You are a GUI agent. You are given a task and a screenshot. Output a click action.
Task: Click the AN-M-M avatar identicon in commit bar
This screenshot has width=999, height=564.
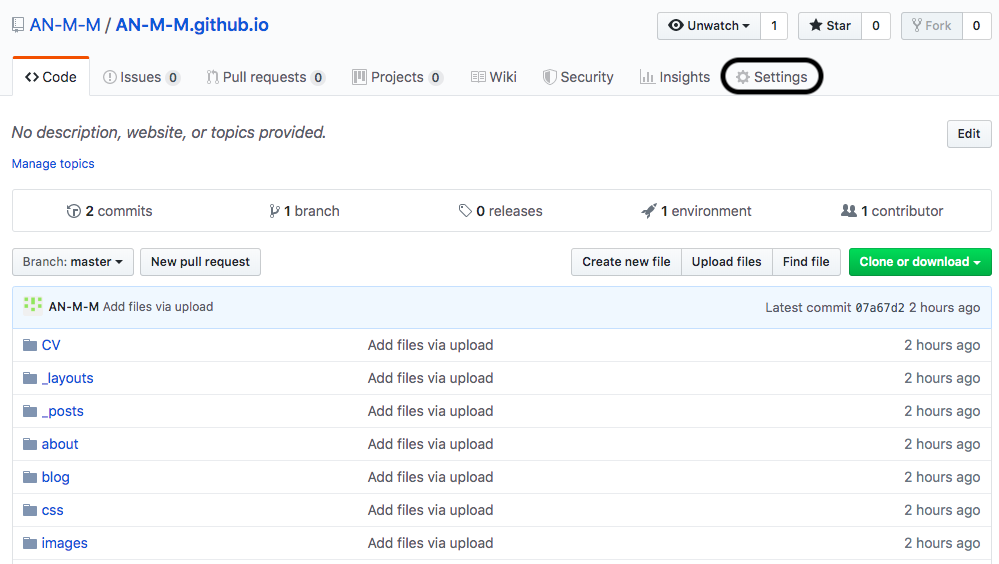coord(33,307)
